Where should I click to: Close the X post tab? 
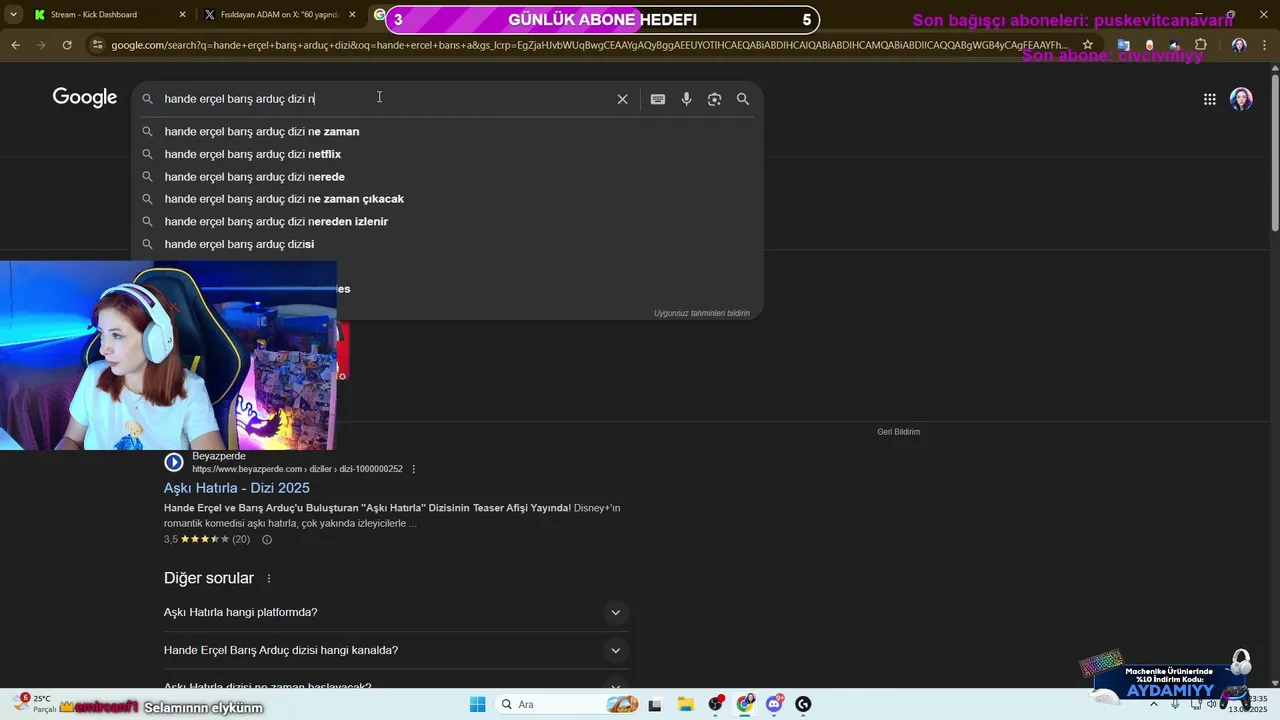pos(352,14)
